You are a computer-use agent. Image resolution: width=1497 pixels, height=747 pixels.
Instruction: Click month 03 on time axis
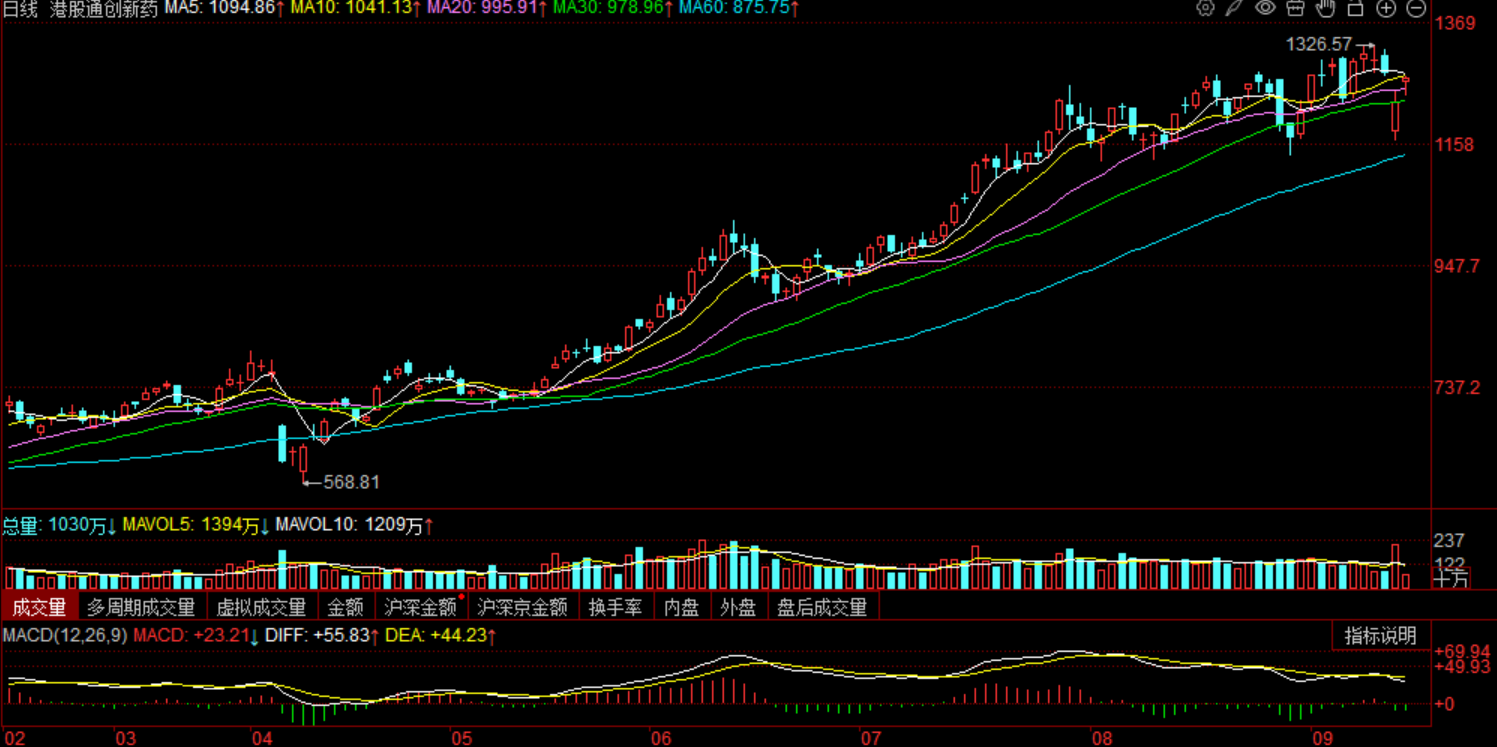tap(125, 738)
